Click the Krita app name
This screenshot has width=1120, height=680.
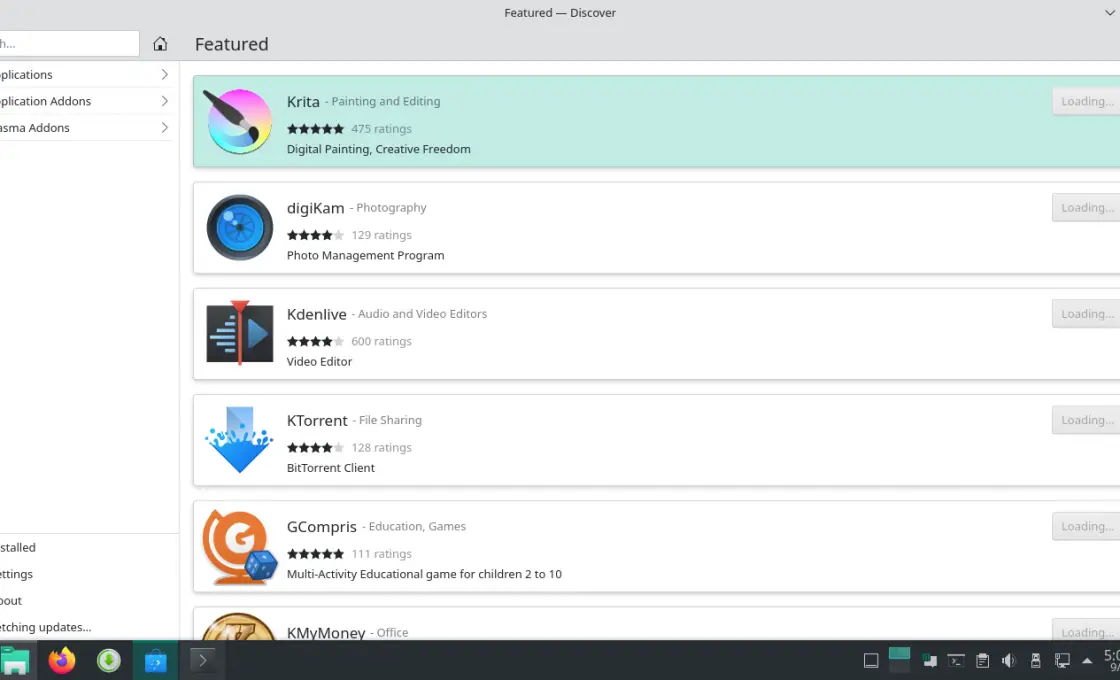[x=303, y=101]
